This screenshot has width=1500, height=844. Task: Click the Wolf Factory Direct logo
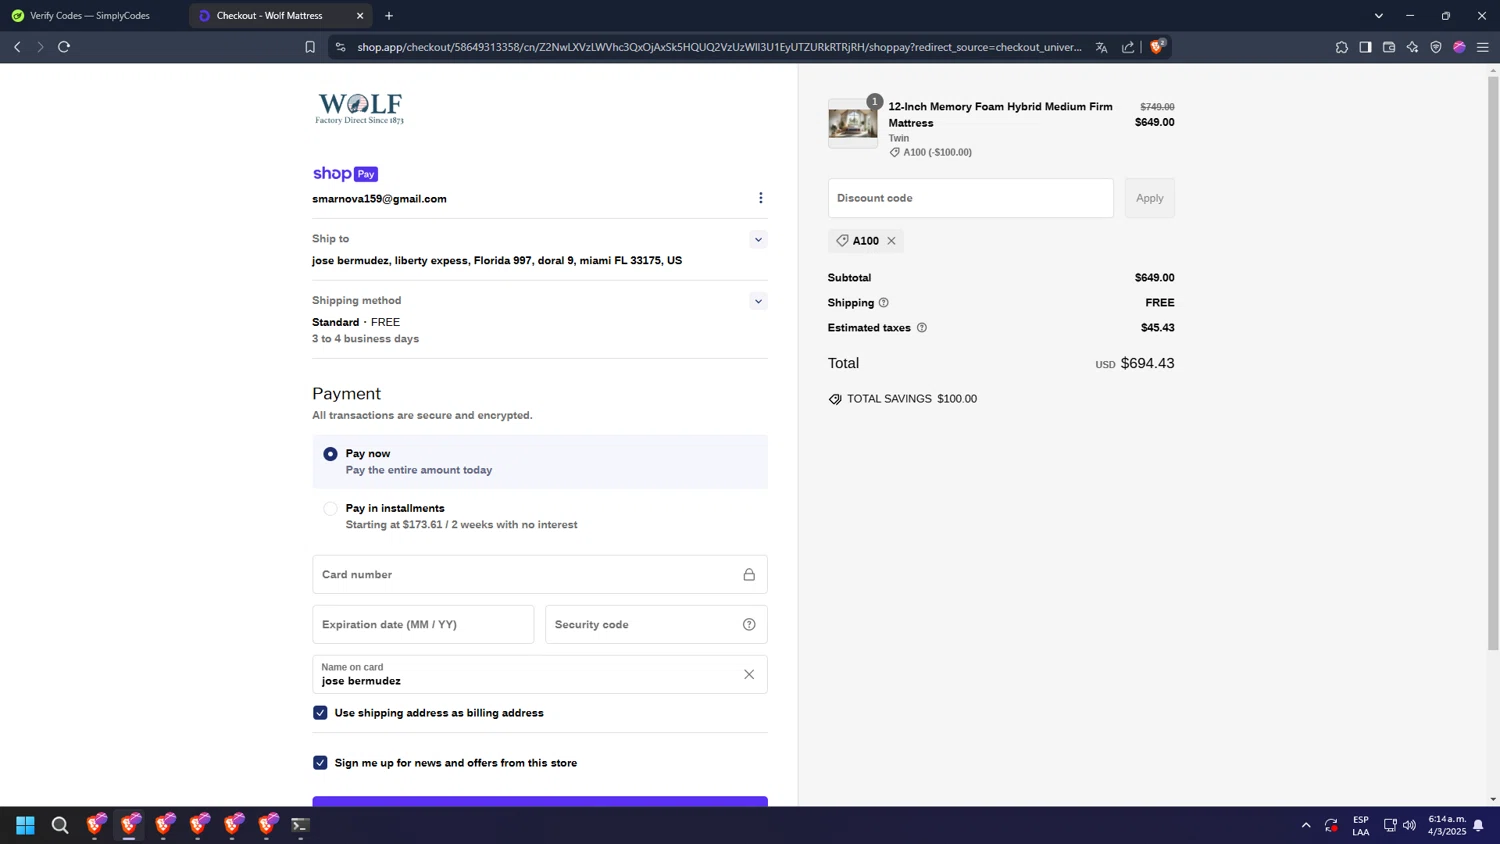(360, 108)
